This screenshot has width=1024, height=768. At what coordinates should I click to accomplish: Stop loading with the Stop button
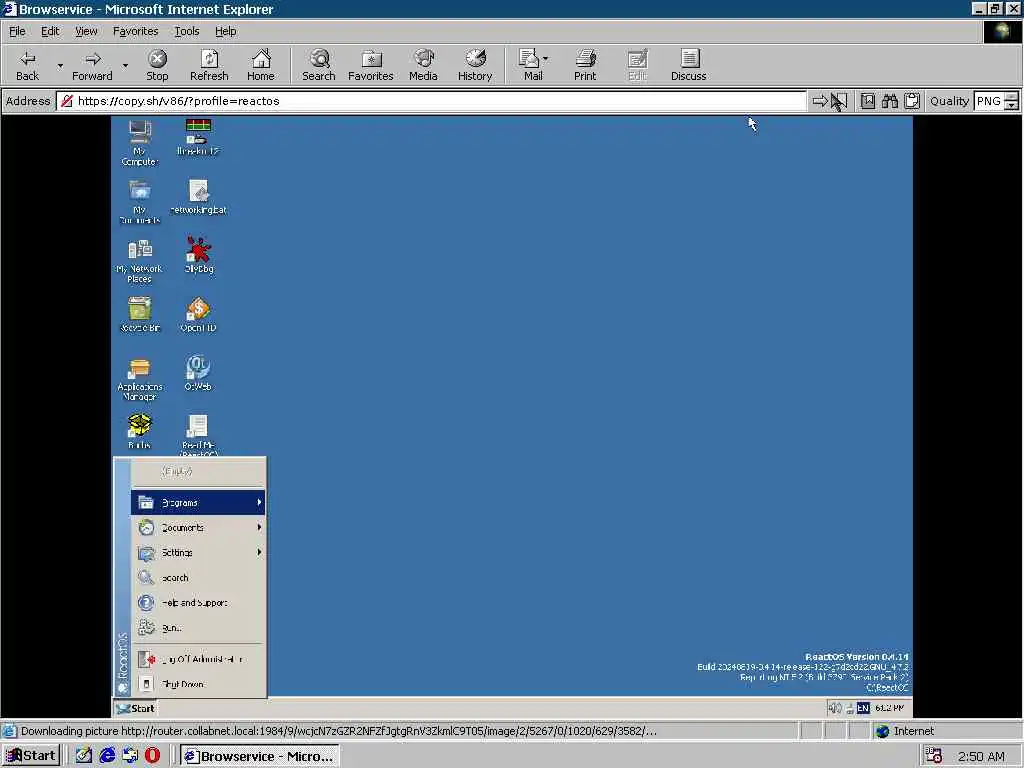click(157, 65)
